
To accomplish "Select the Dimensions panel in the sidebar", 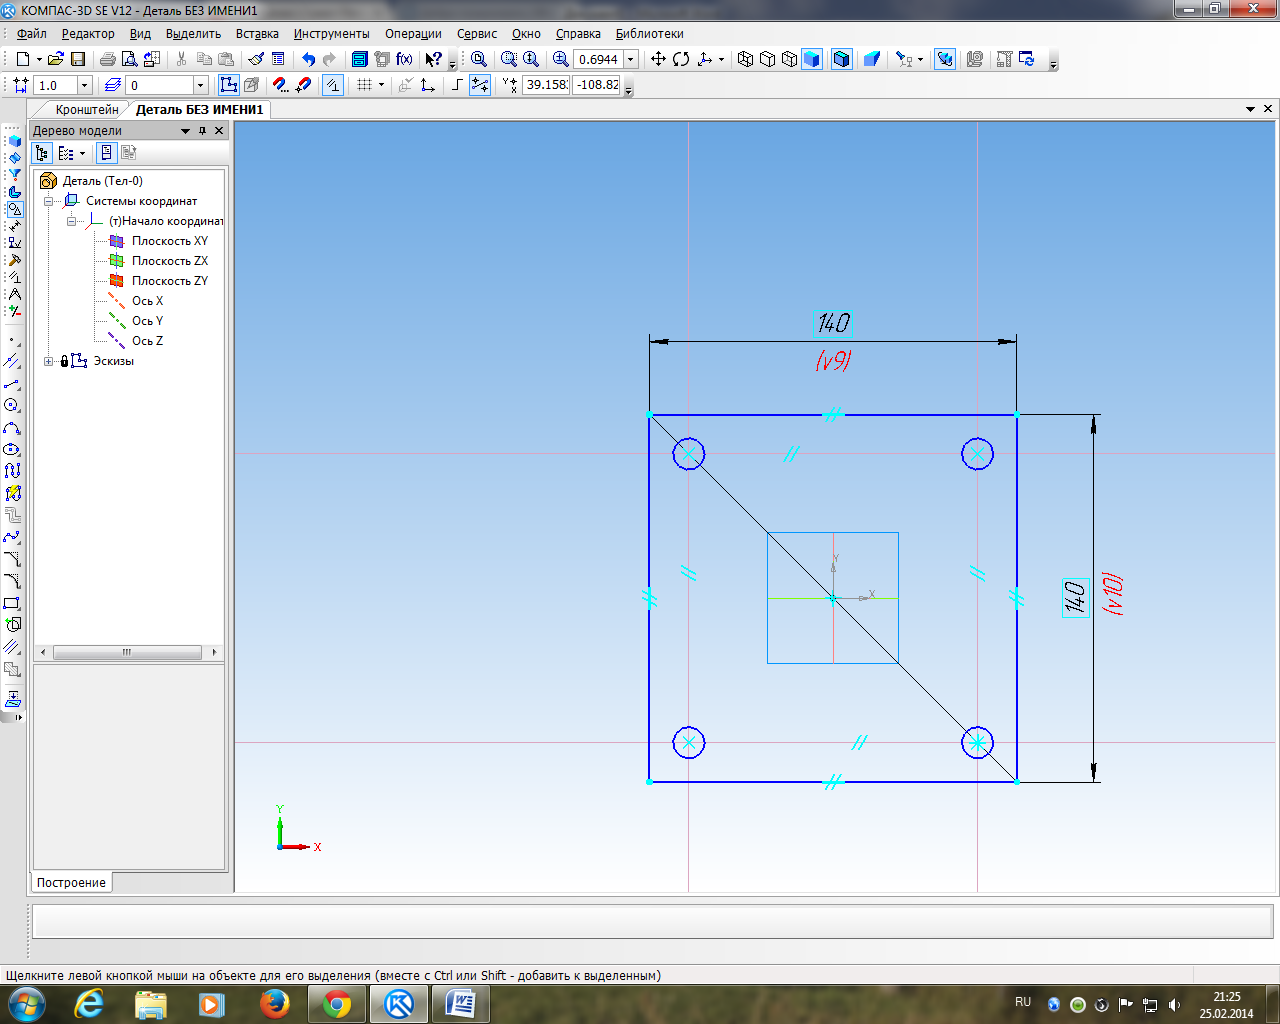I will tap(14, 227).
